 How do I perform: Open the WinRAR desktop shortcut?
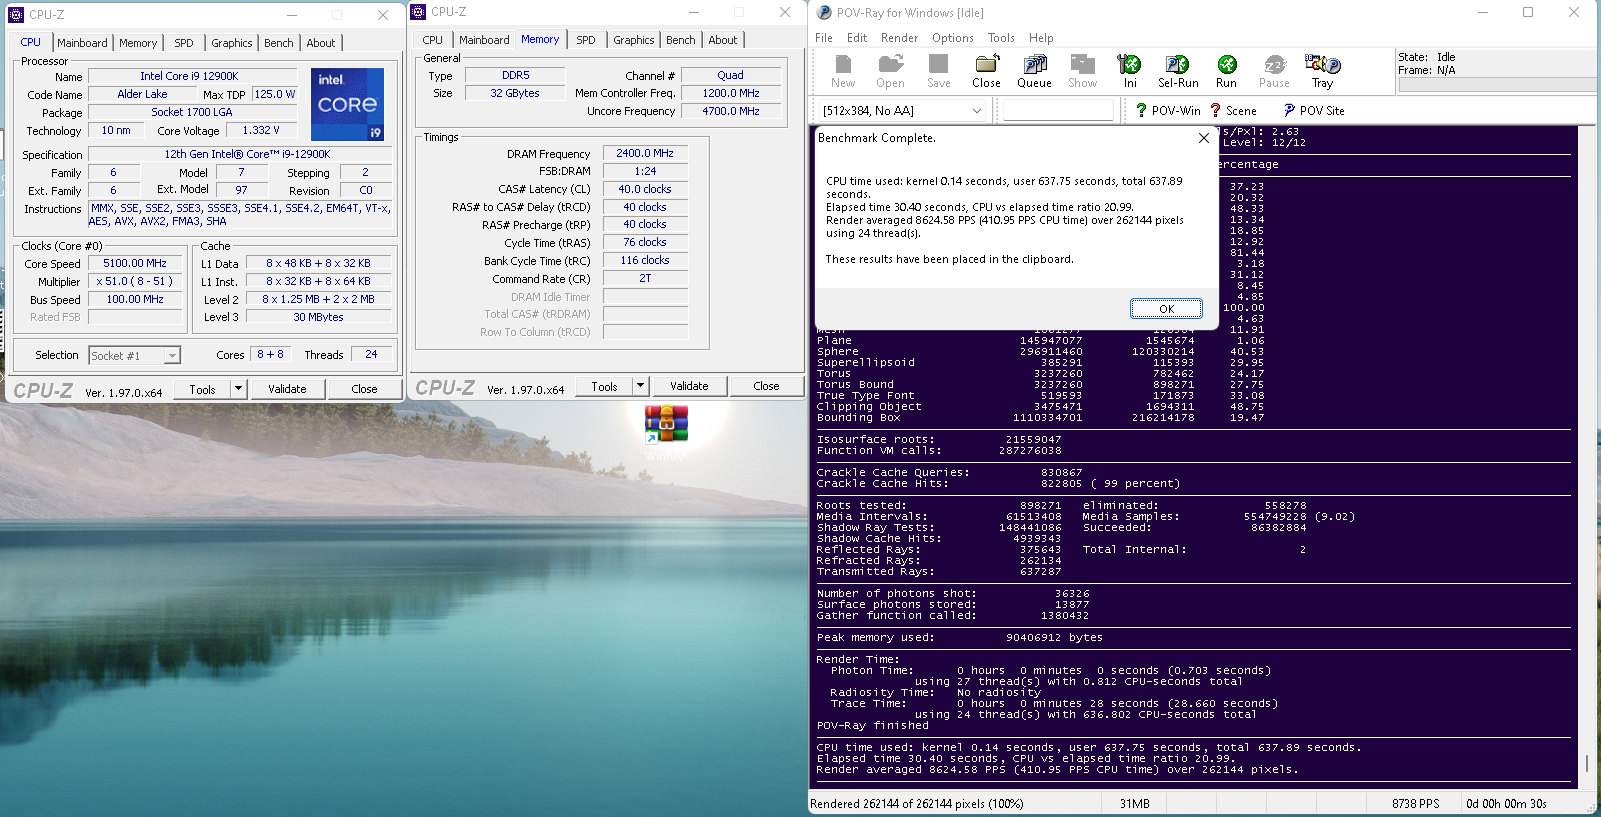(666, 424)
